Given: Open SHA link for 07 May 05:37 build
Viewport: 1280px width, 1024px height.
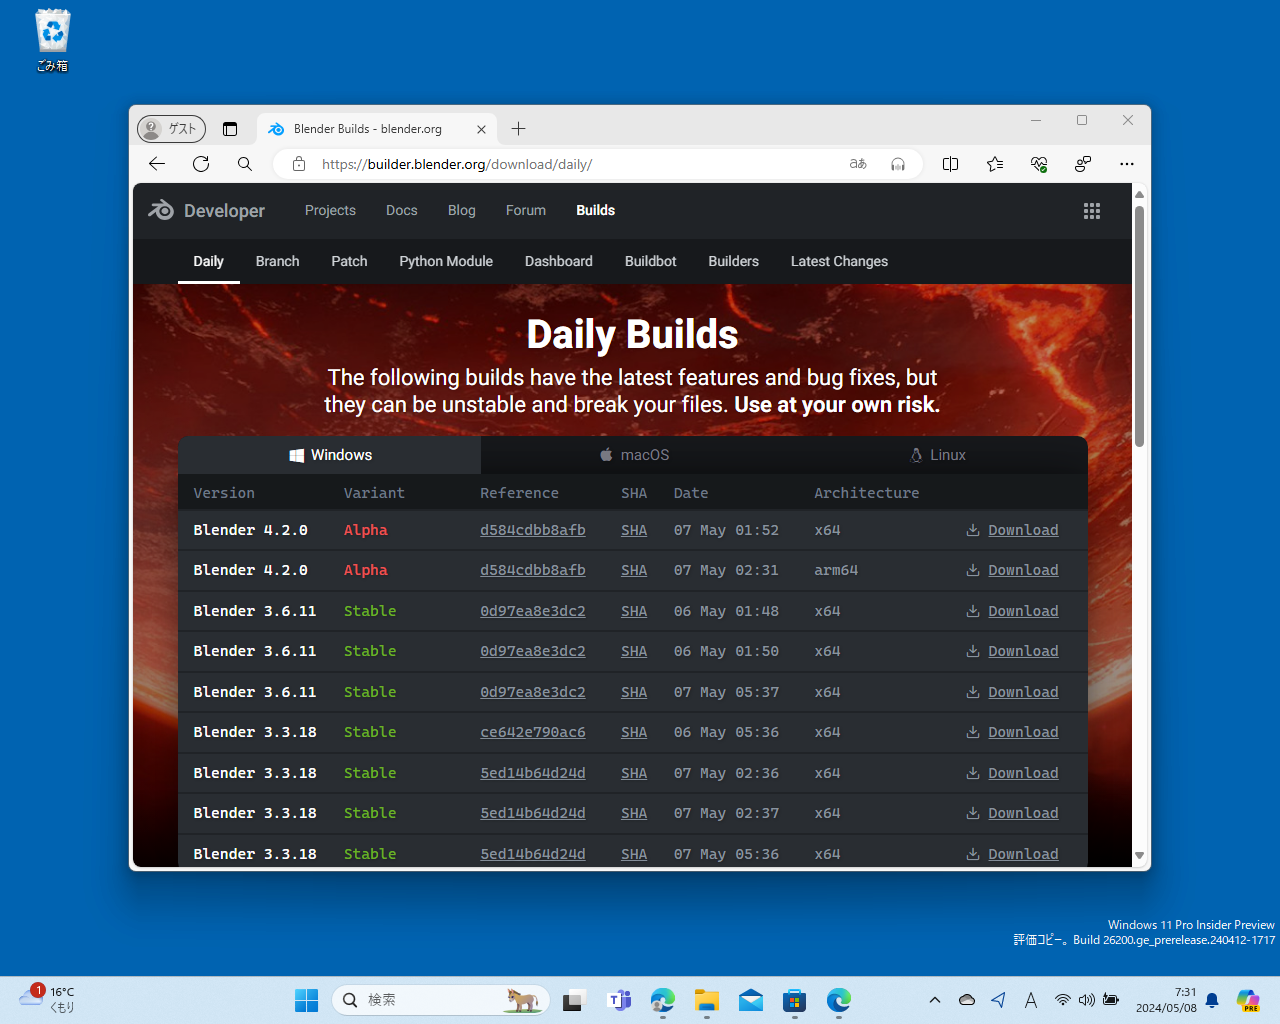Looking at the screenshot, I should (634, 692).
